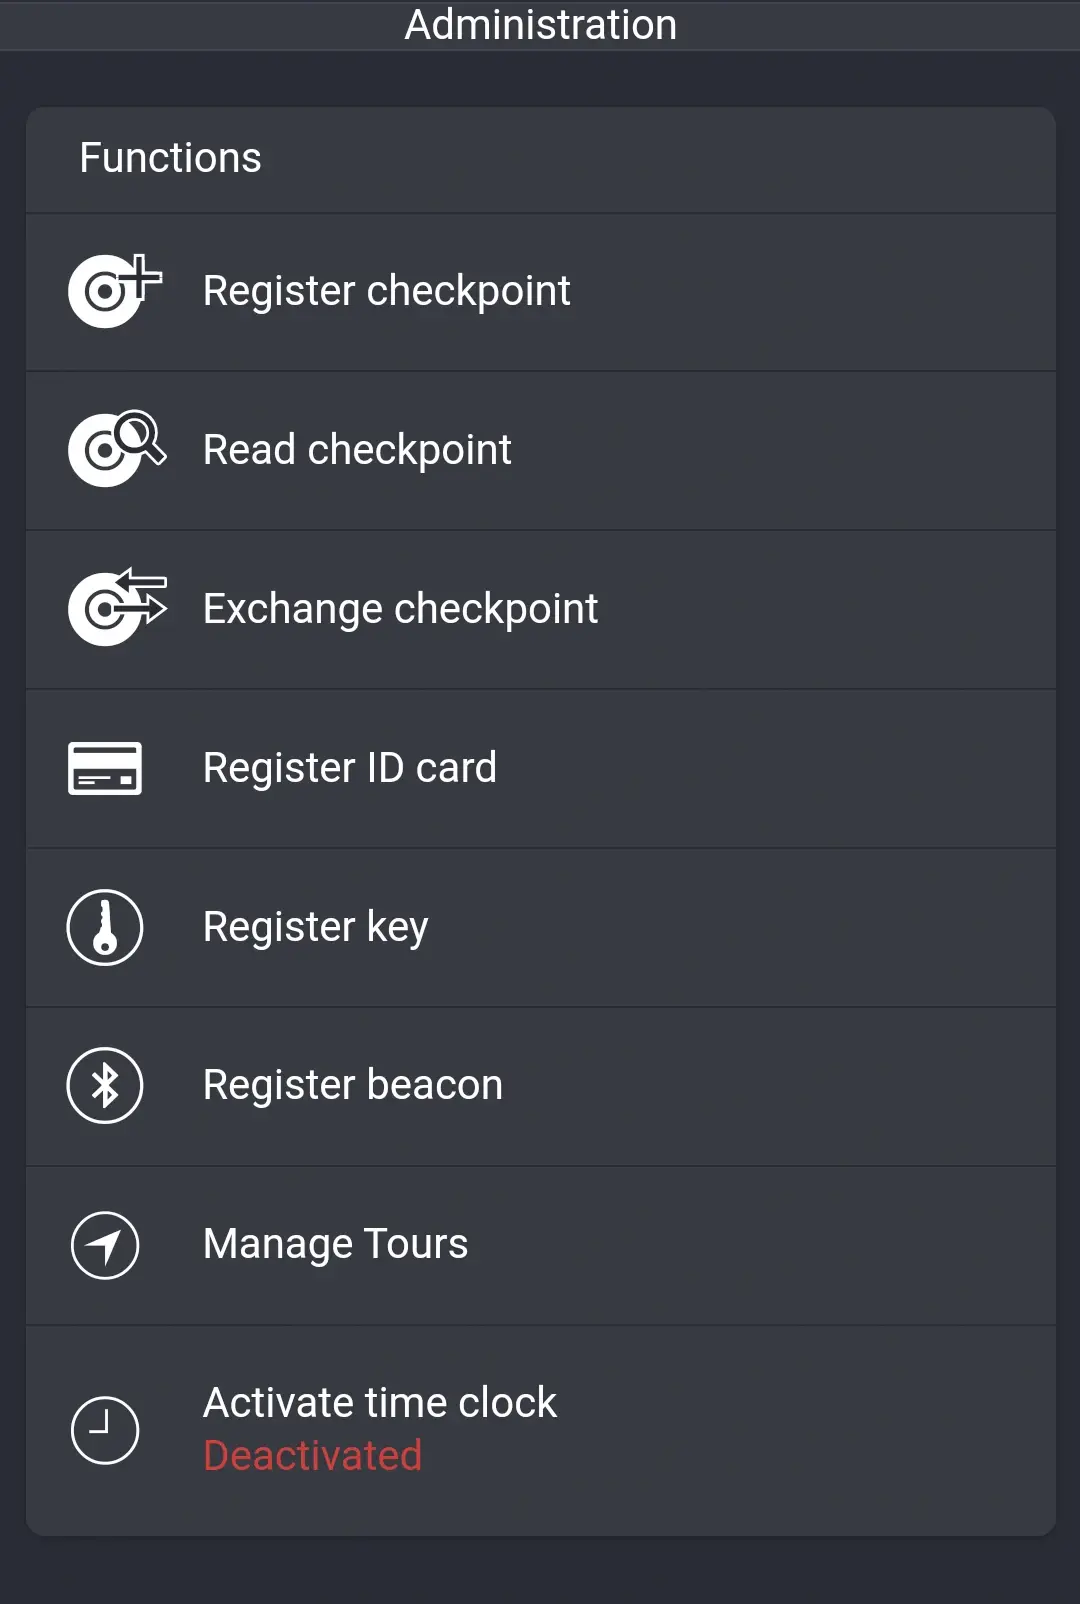This screenshot has height=1604, width=1080.
Task: Select the Manage Tours navigation arrow icon
Action: click(x=104, y=1245)
